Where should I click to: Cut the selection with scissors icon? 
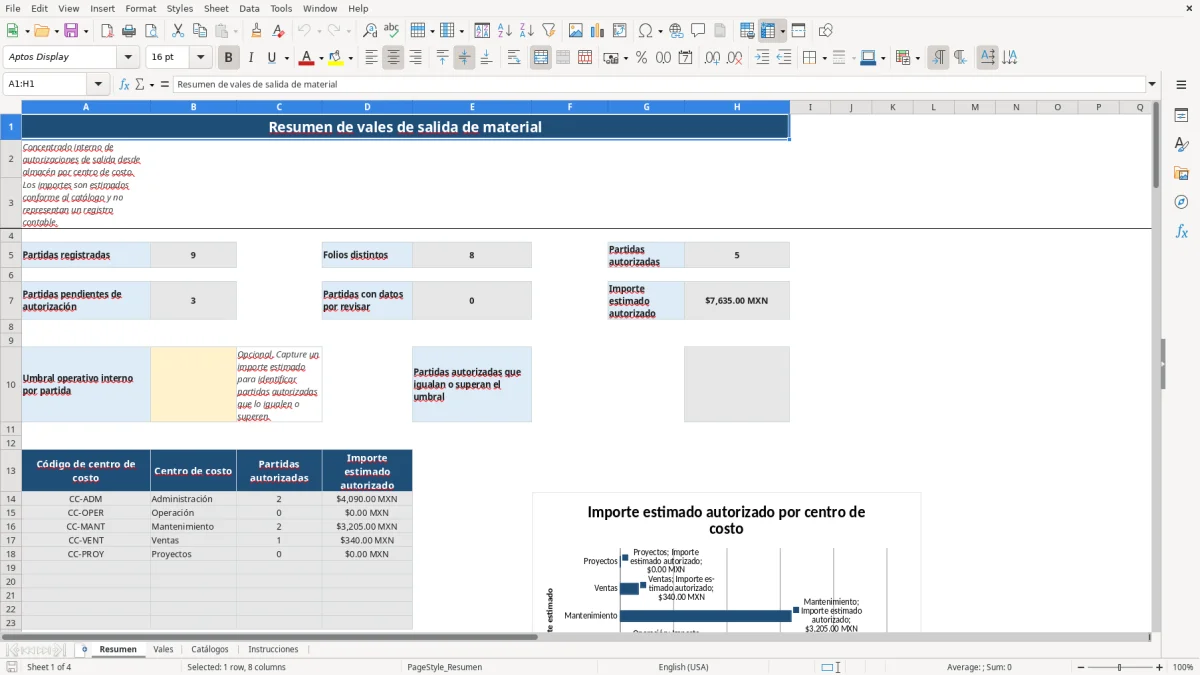tap(178, 31)
